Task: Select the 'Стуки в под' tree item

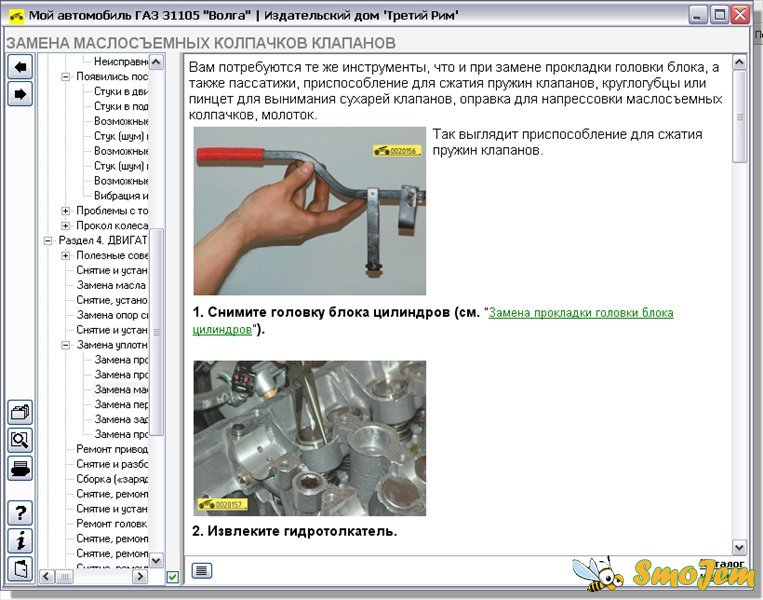Action: coord(121,106)
